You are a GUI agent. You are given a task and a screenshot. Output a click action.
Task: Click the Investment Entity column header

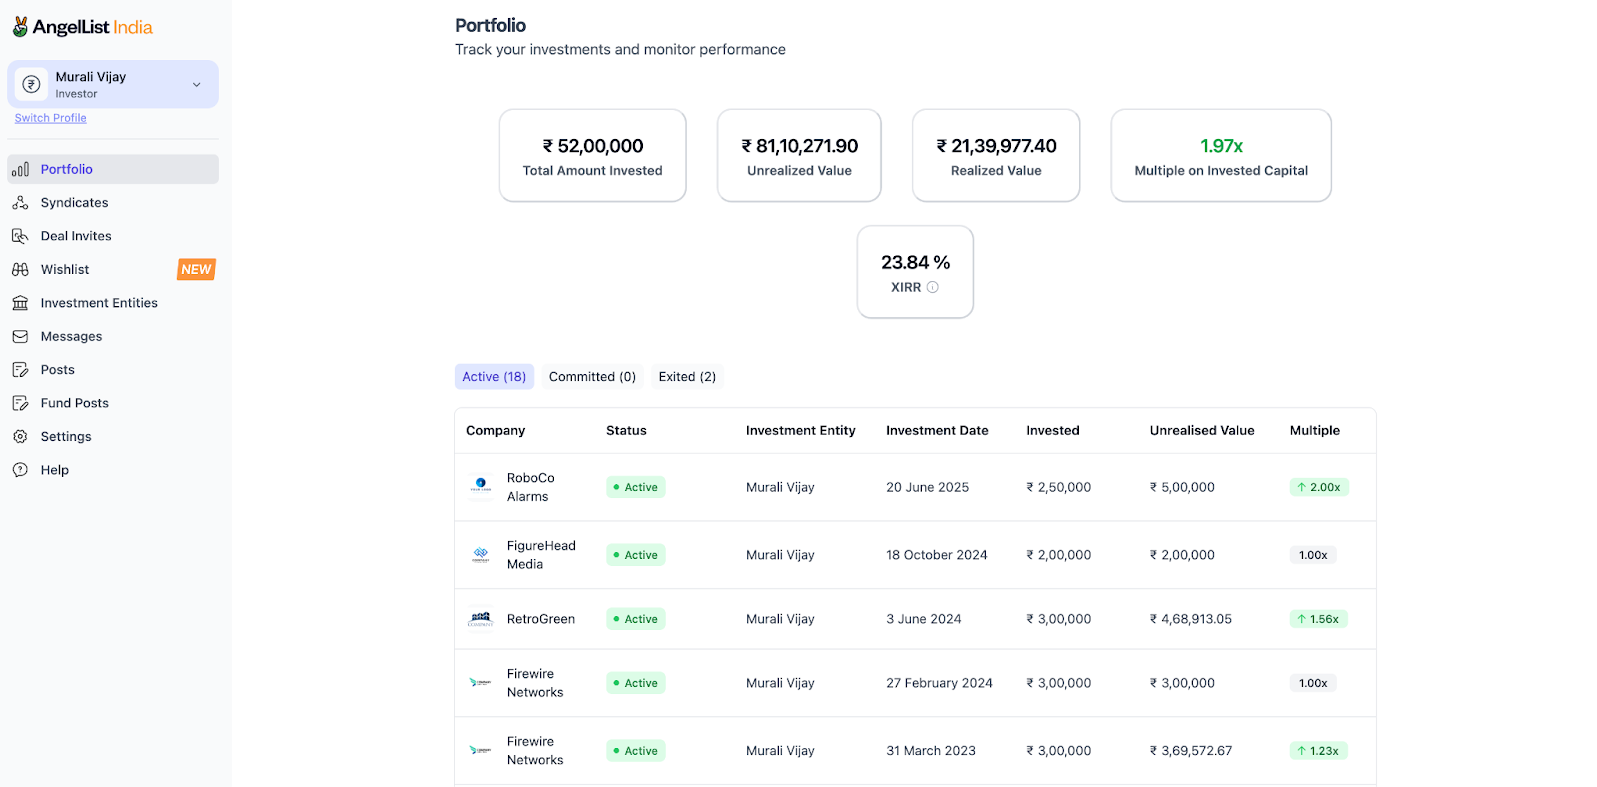(801, 431)
